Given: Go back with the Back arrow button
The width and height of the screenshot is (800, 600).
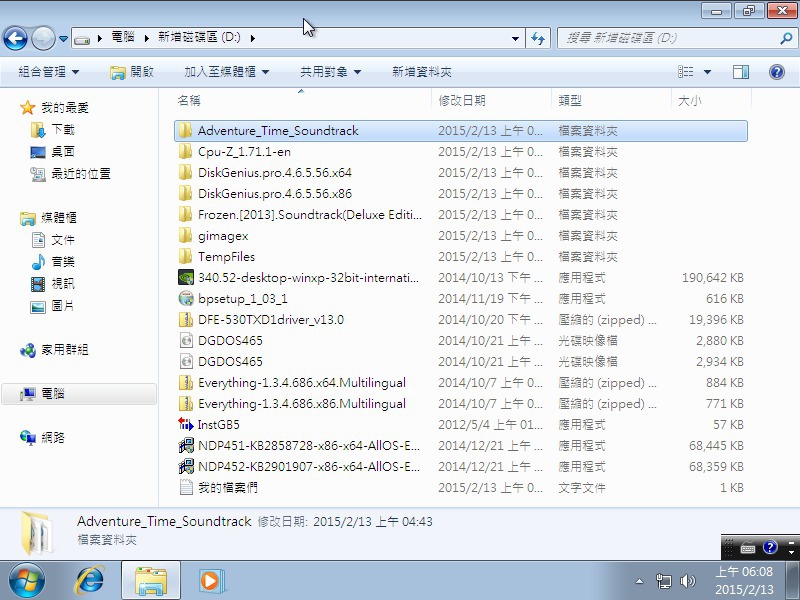Looking at the screenshot, I should [15, 38].
